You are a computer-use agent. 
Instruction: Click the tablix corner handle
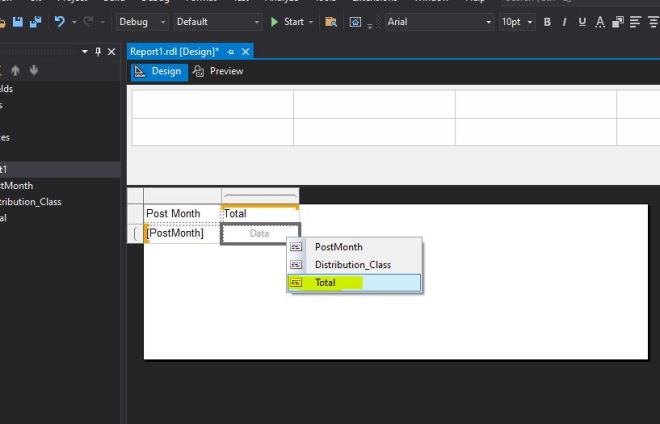pos(136,196)
